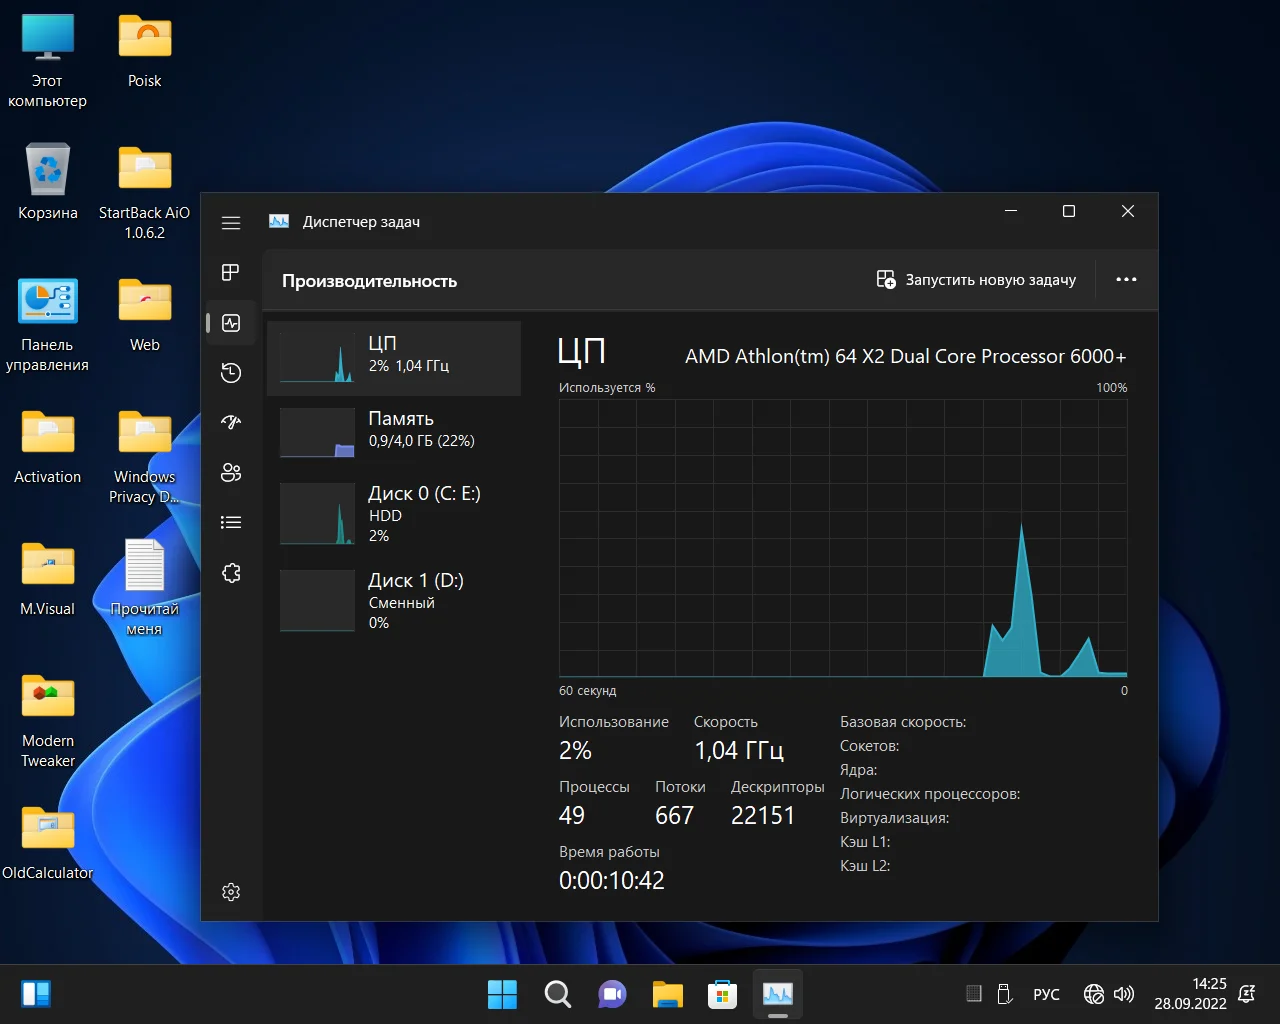Switch input language from РУС
Viewport: 1280px width, 1024px height.
point(1046,994)
